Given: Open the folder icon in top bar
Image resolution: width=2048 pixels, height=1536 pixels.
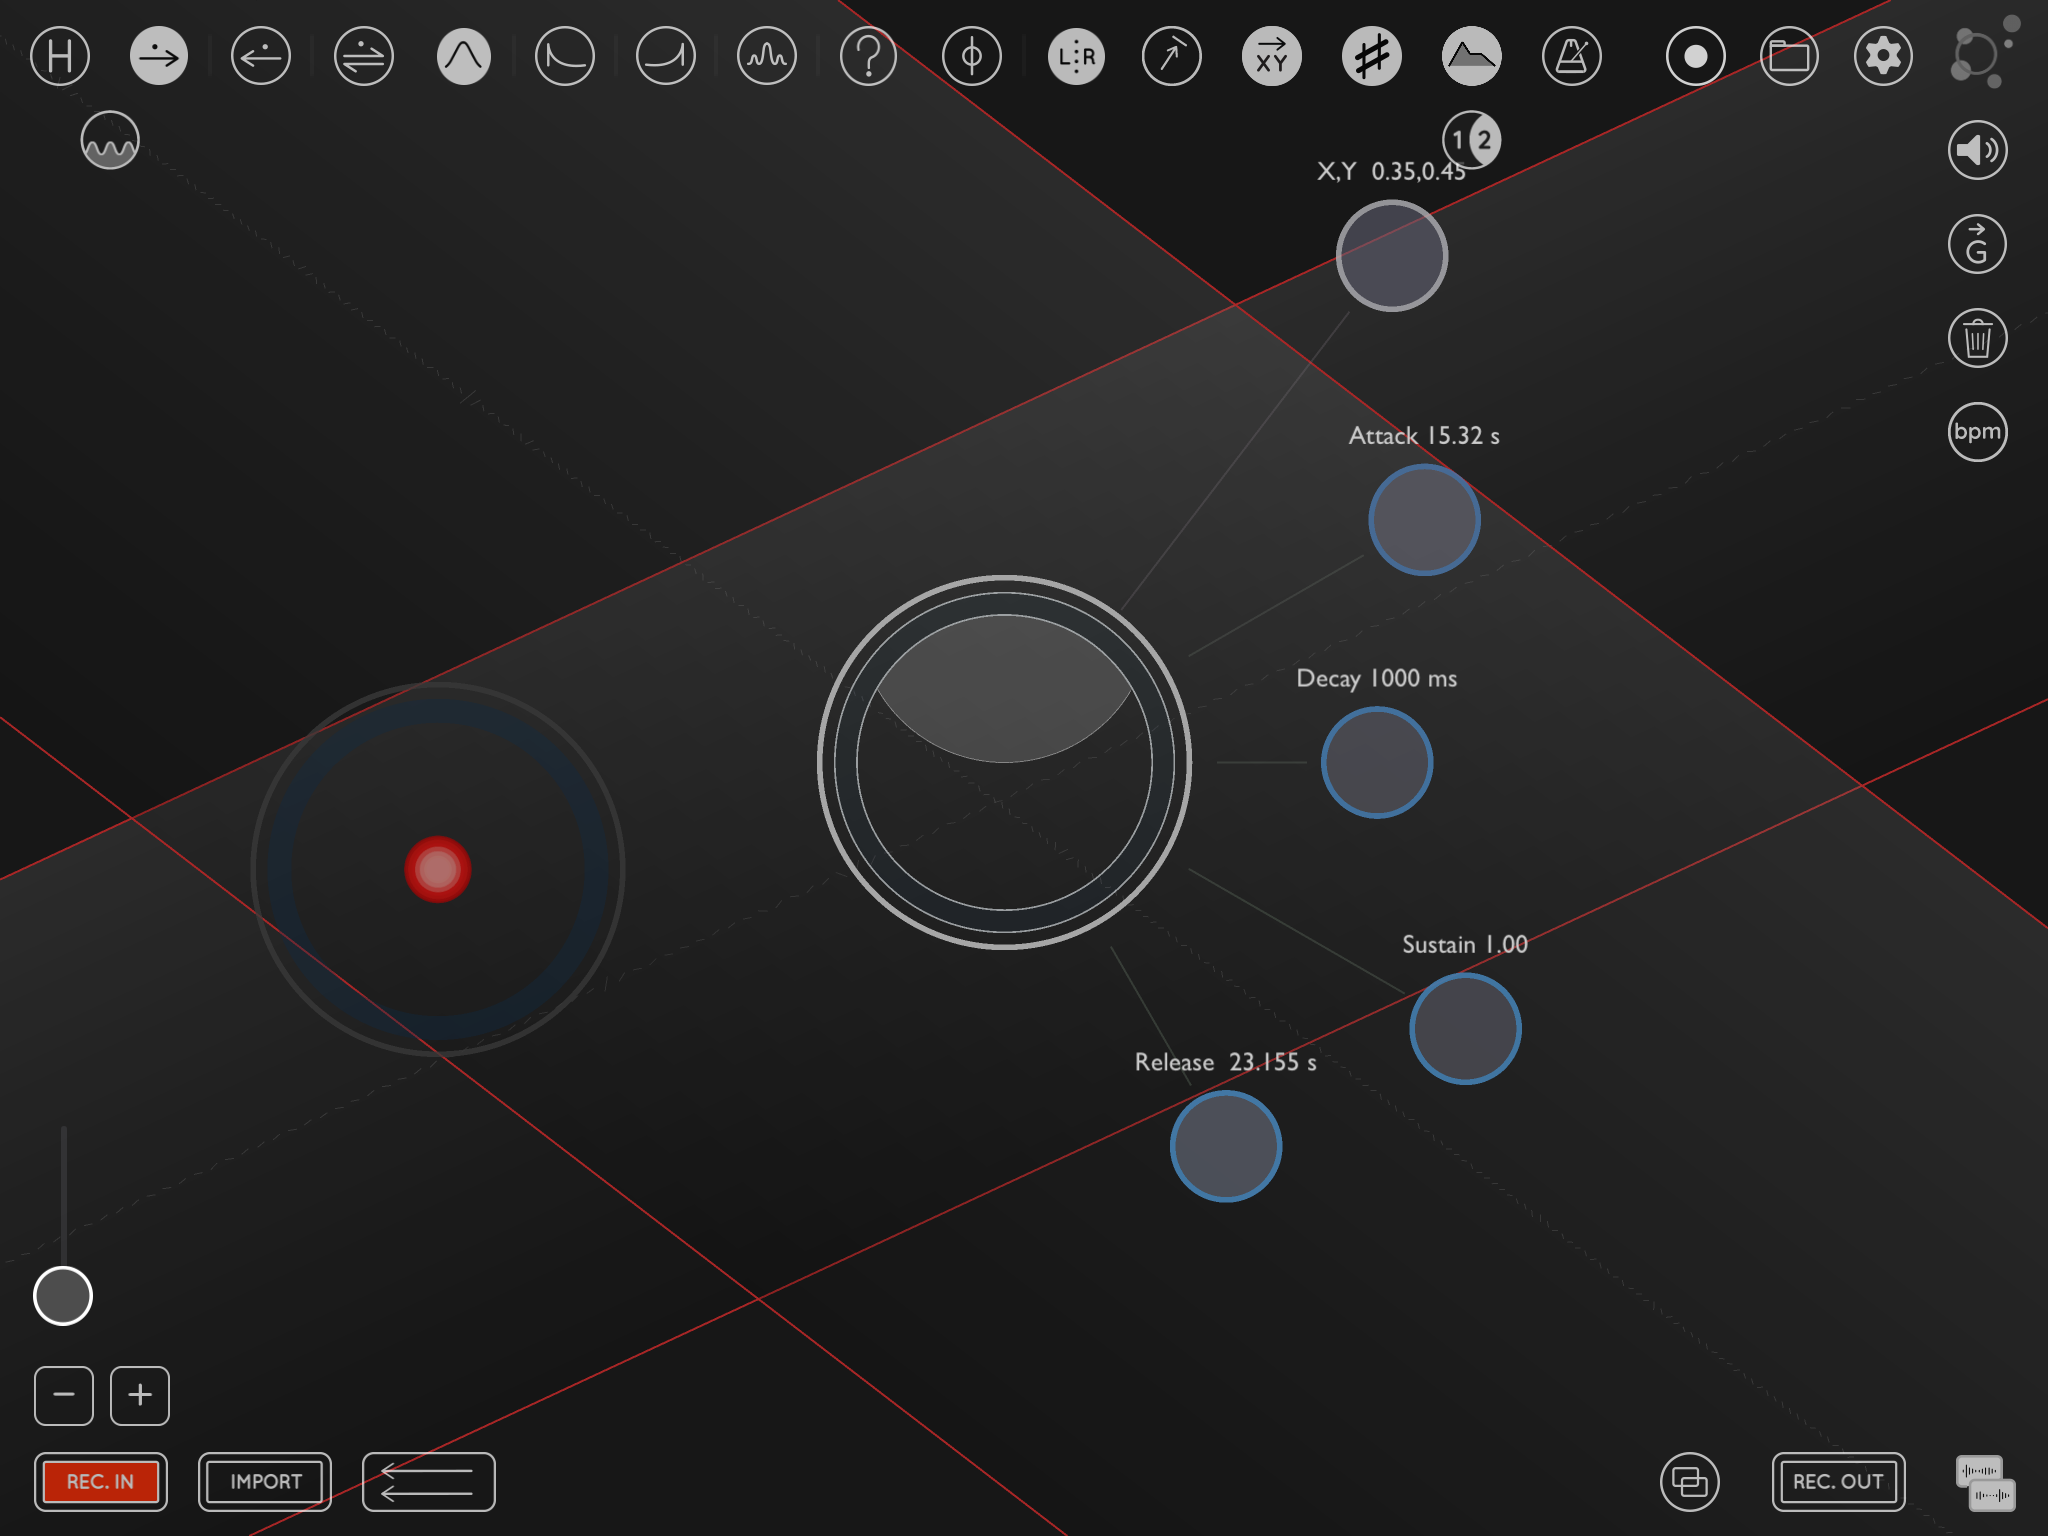Looking at the screenshot, I should pyautogui.click(x=1789, y=56).
